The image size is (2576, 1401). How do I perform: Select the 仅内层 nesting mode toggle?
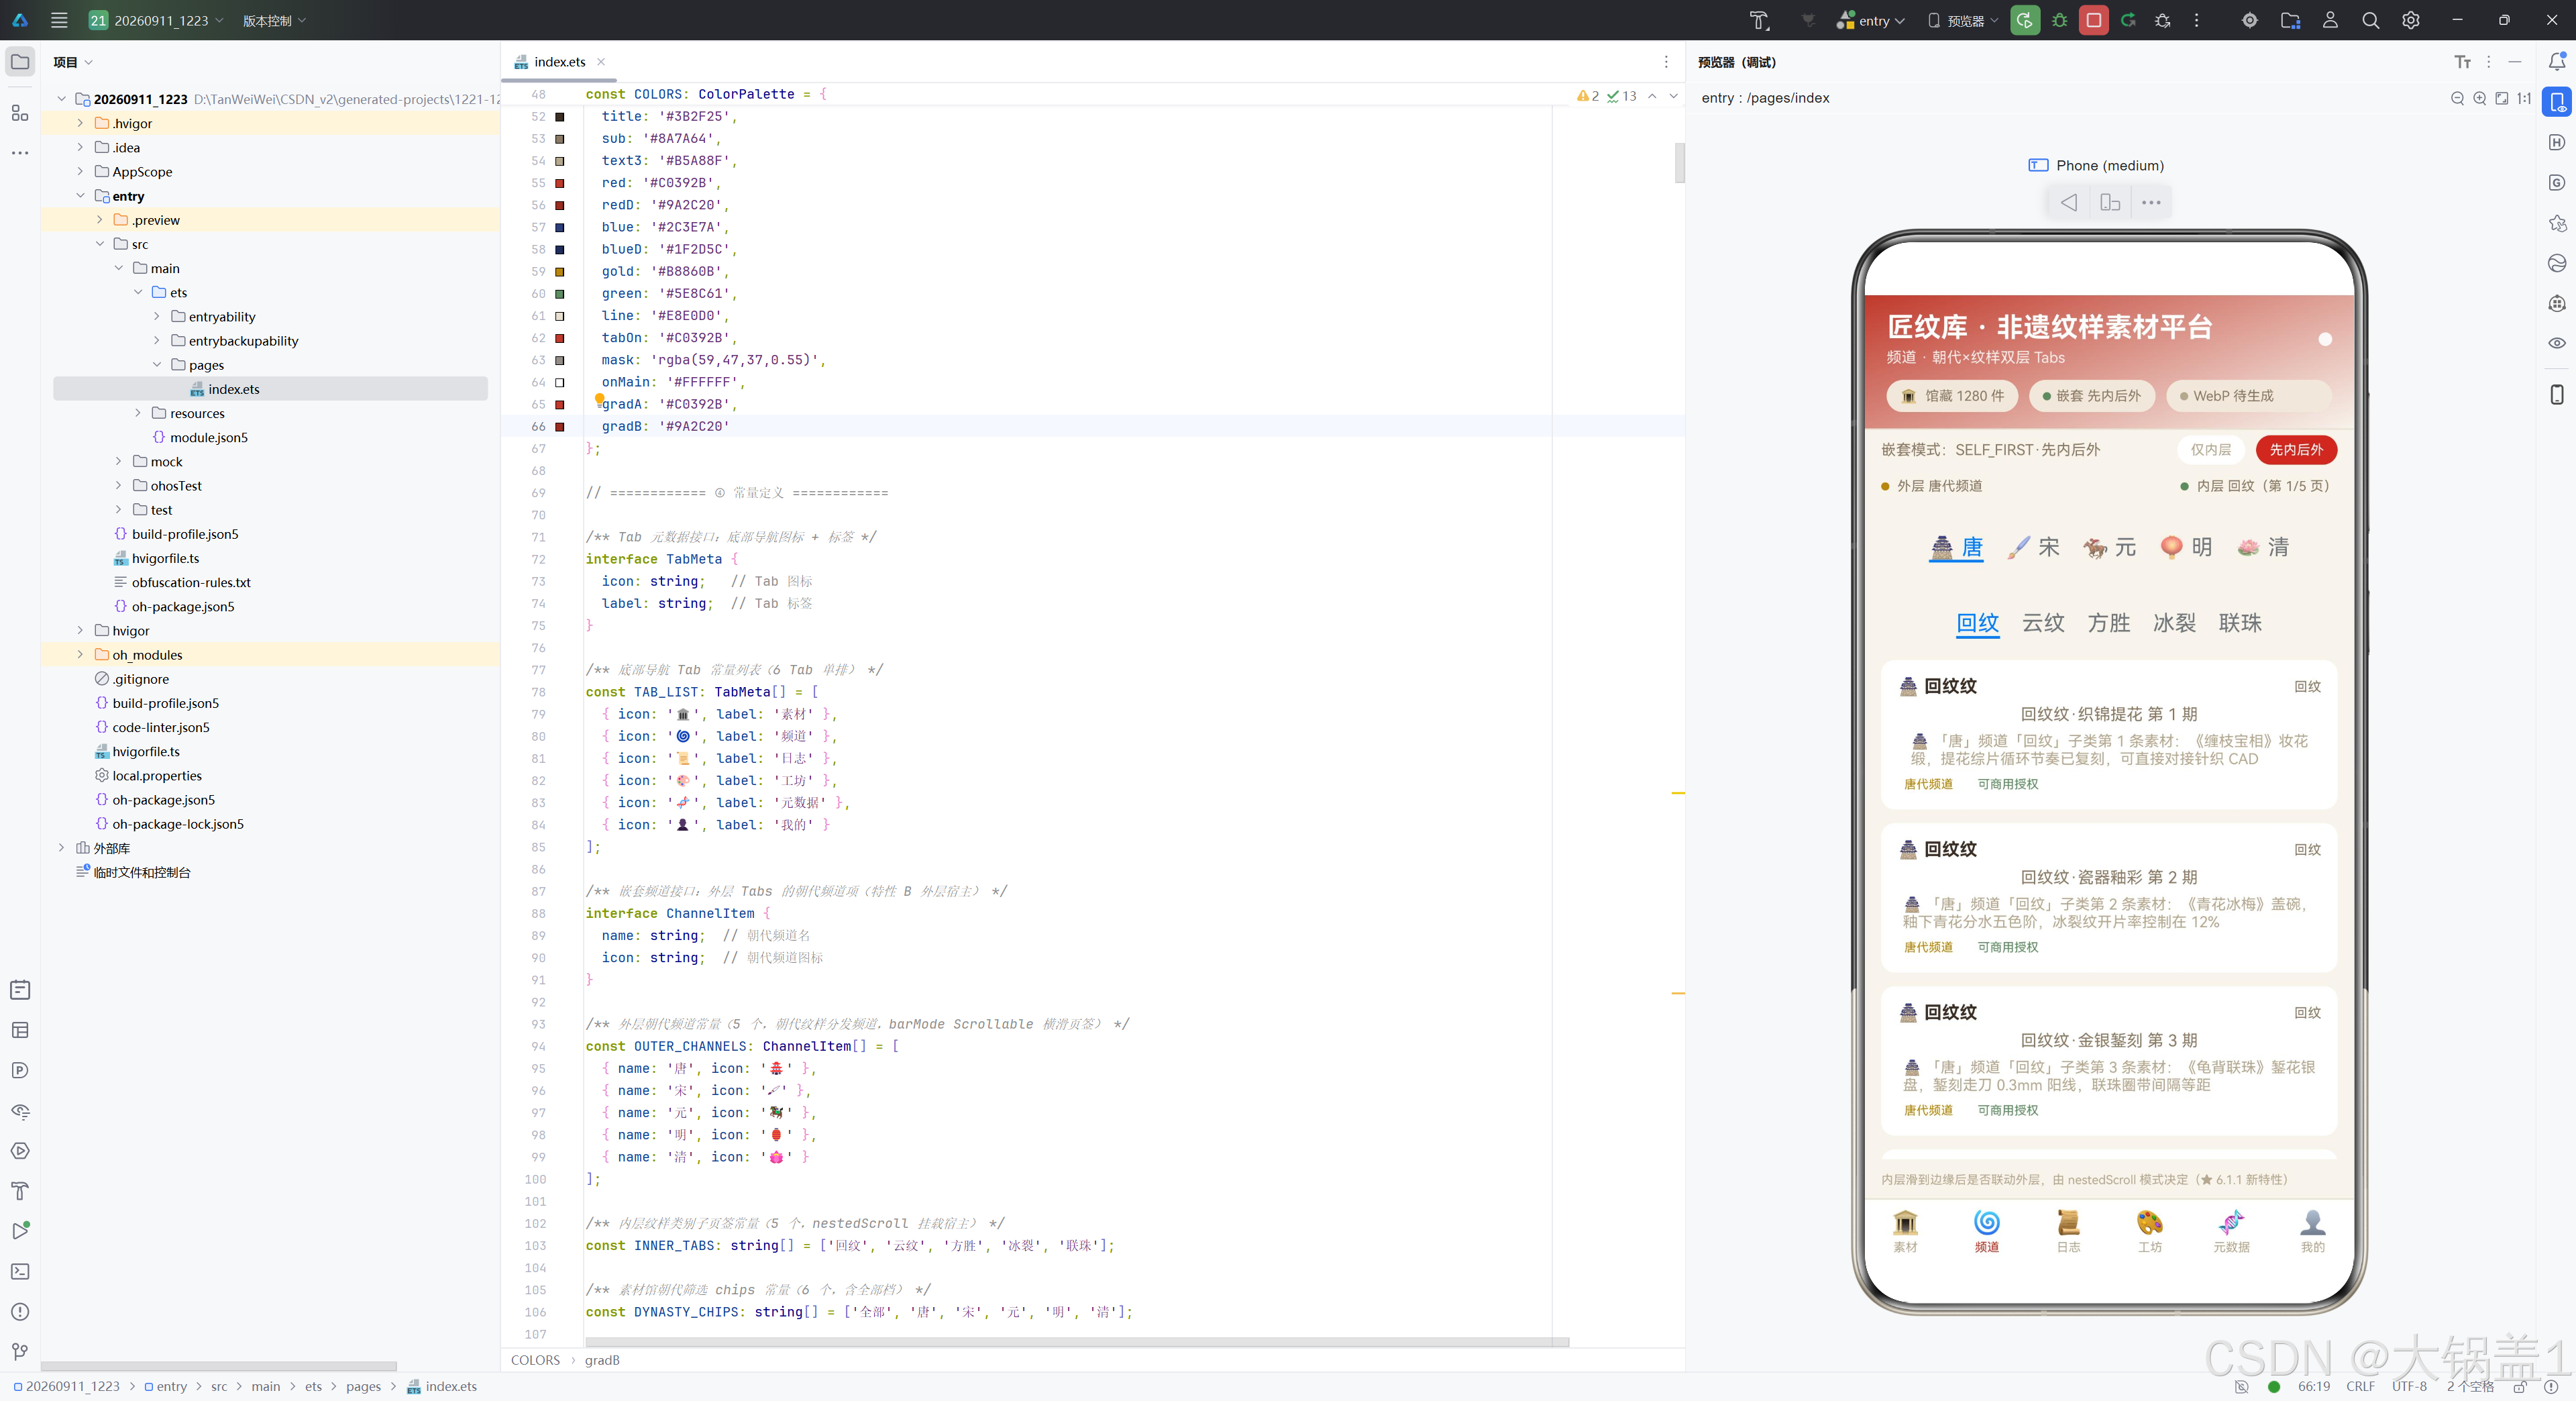click(2210, 450)
